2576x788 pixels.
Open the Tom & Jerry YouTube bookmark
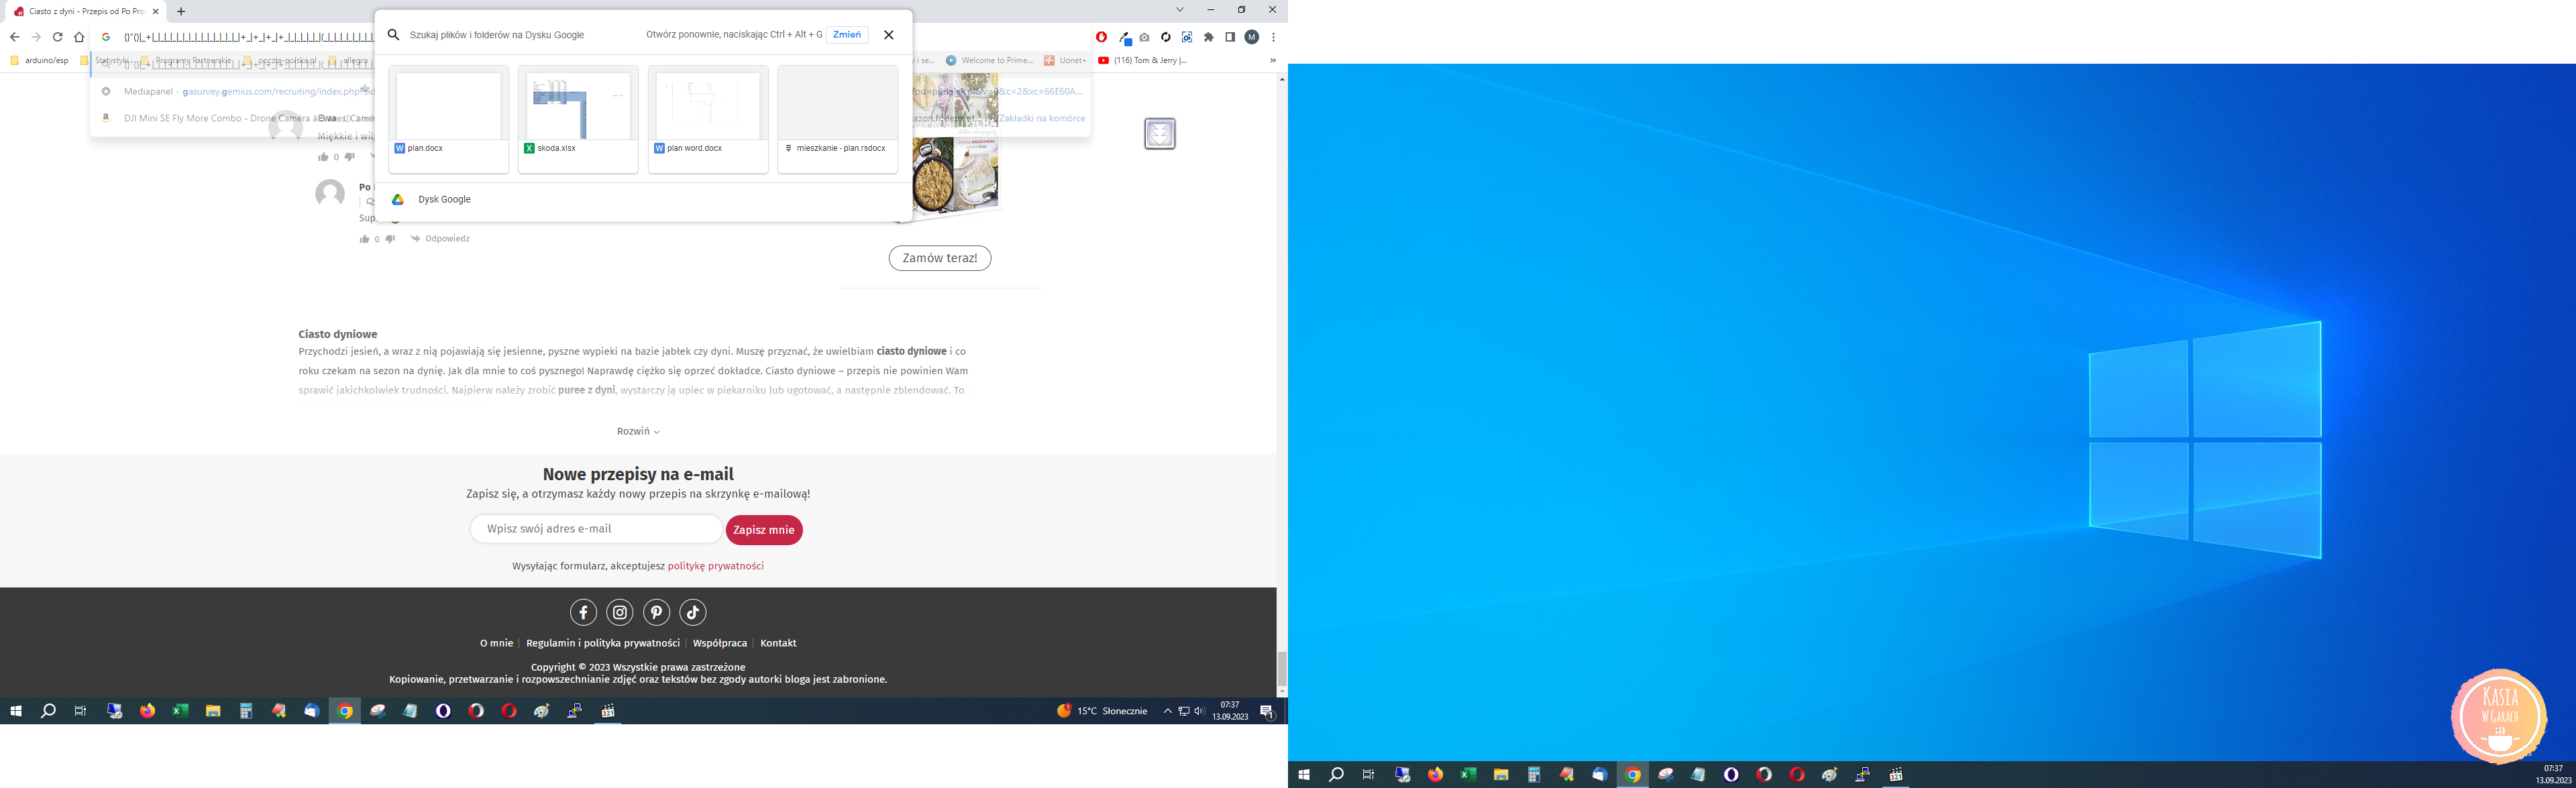point(1143,60)
